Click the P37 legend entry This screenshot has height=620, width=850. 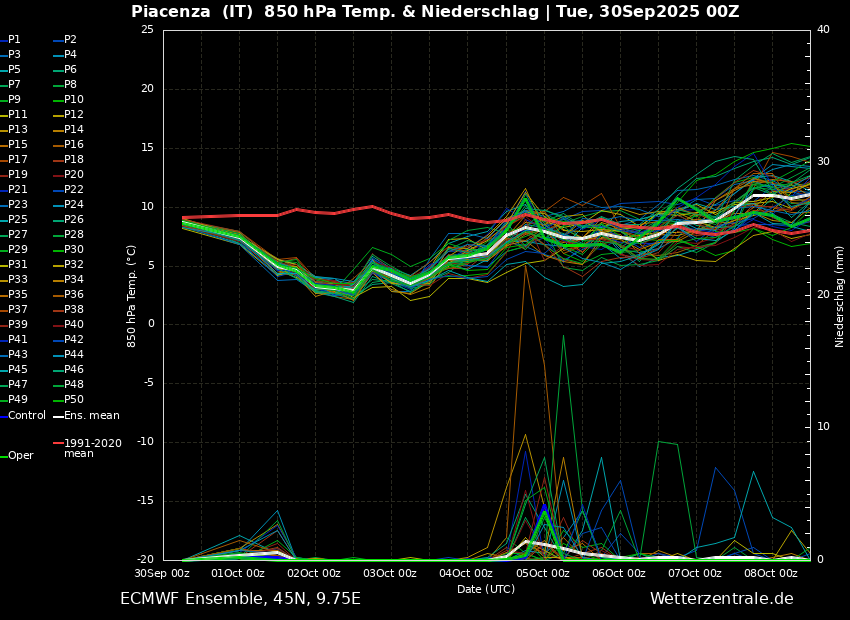click(x=18, y=310)
